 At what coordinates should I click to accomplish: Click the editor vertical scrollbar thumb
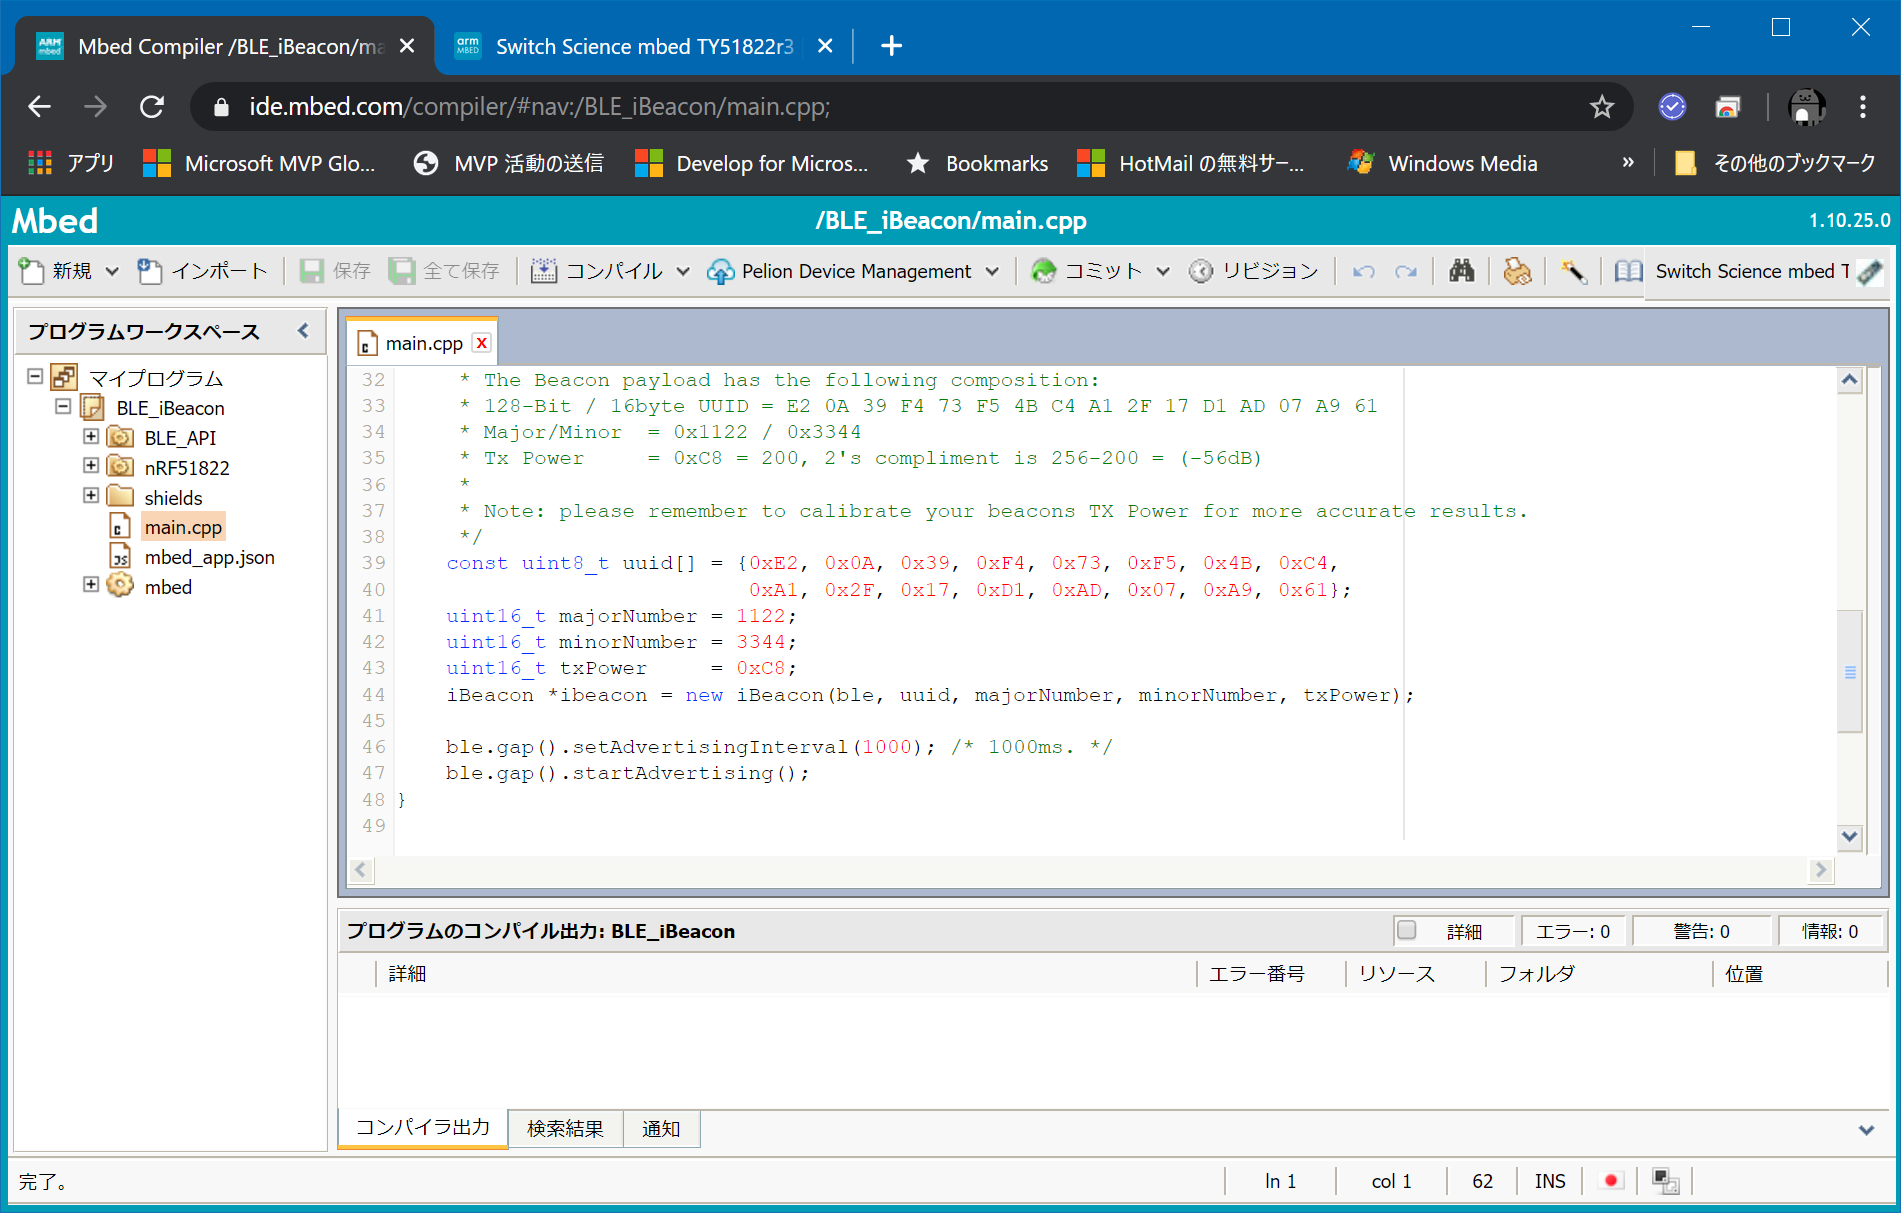1850,672
